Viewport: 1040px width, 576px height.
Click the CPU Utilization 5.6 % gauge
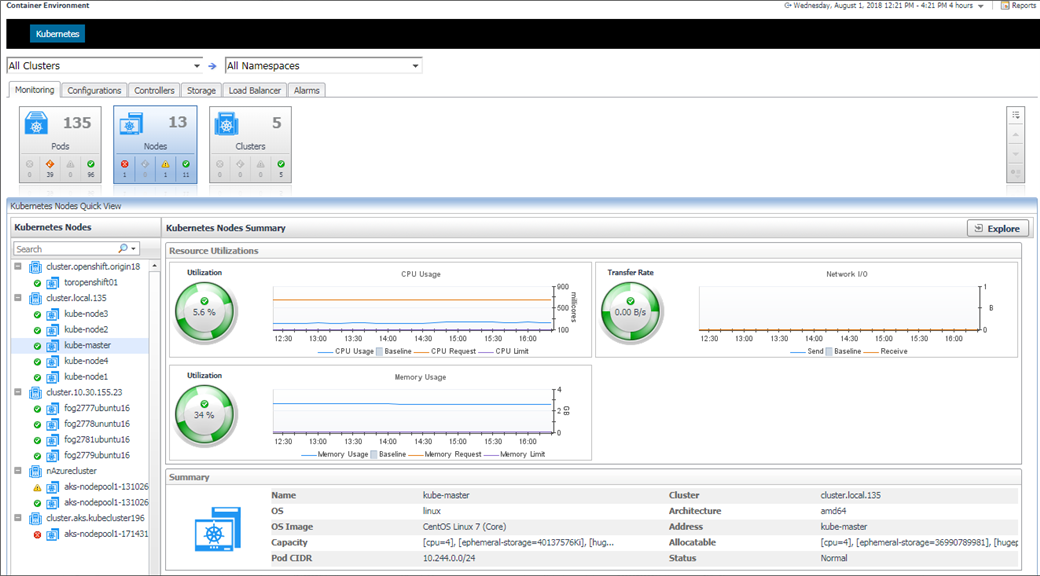204,312
